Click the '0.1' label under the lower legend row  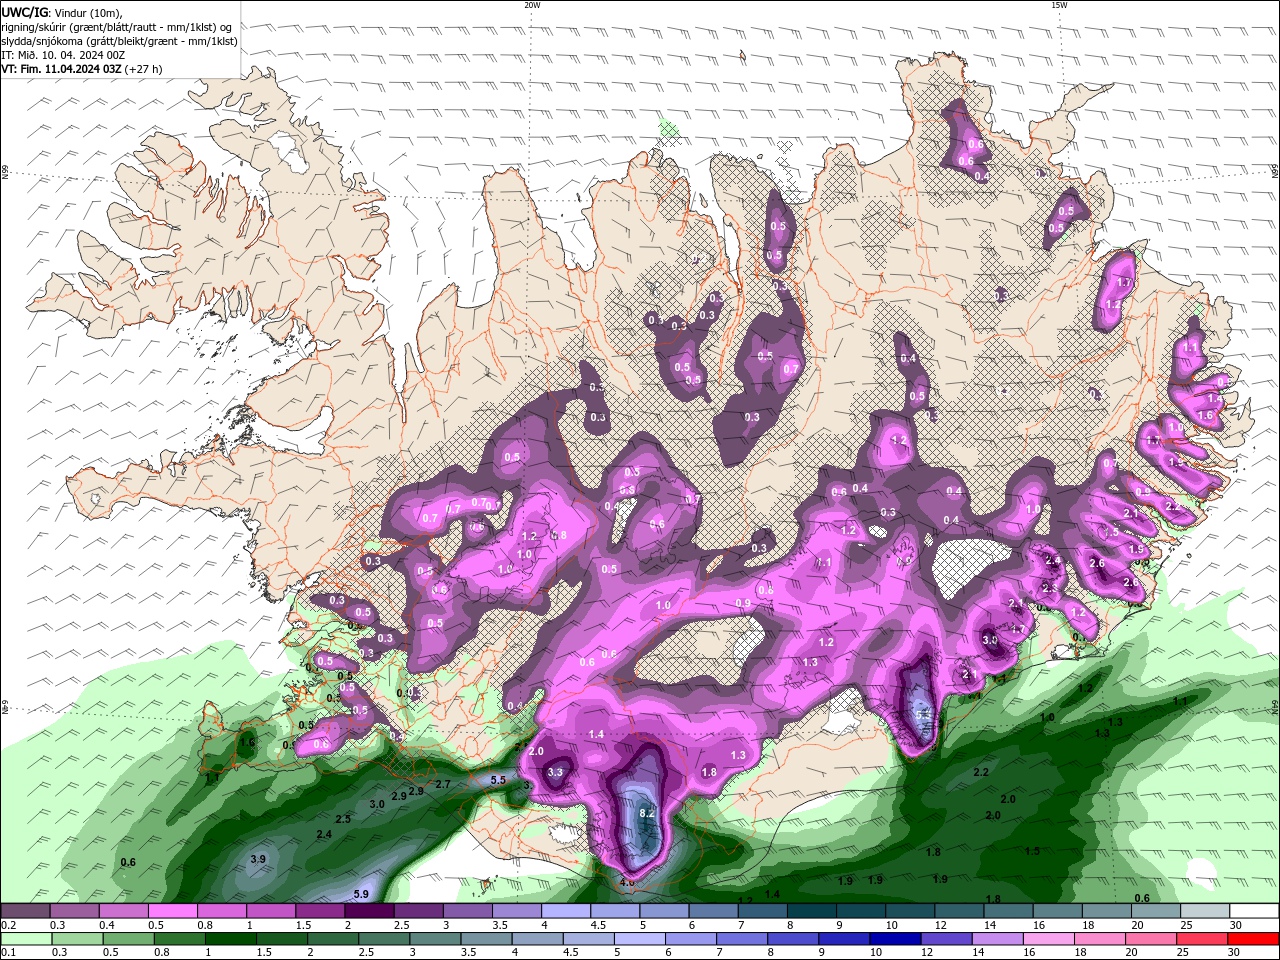6,953
